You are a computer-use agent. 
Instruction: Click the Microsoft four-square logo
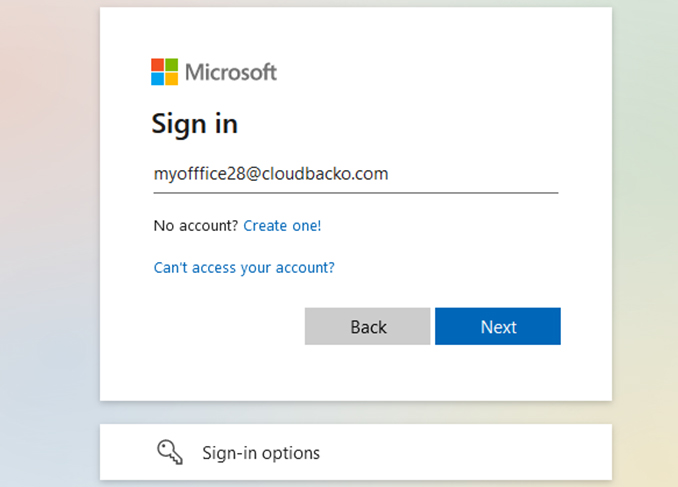164,72
